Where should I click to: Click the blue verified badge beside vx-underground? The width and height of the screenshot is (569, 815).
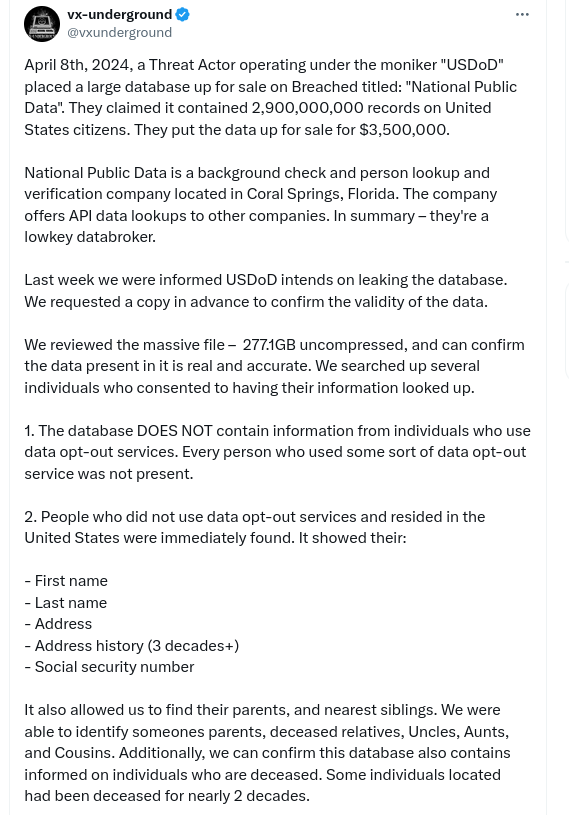coord(182,15)
